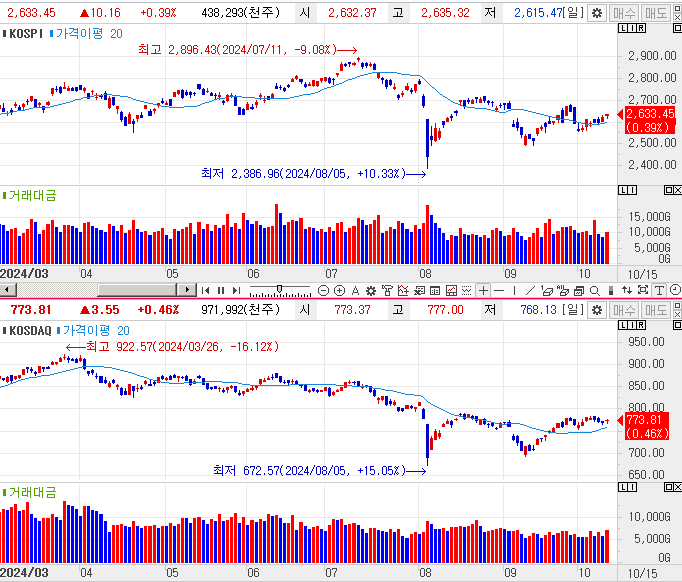
Task: Jump to last bar playback button
Action: click(x=236, y=291)
